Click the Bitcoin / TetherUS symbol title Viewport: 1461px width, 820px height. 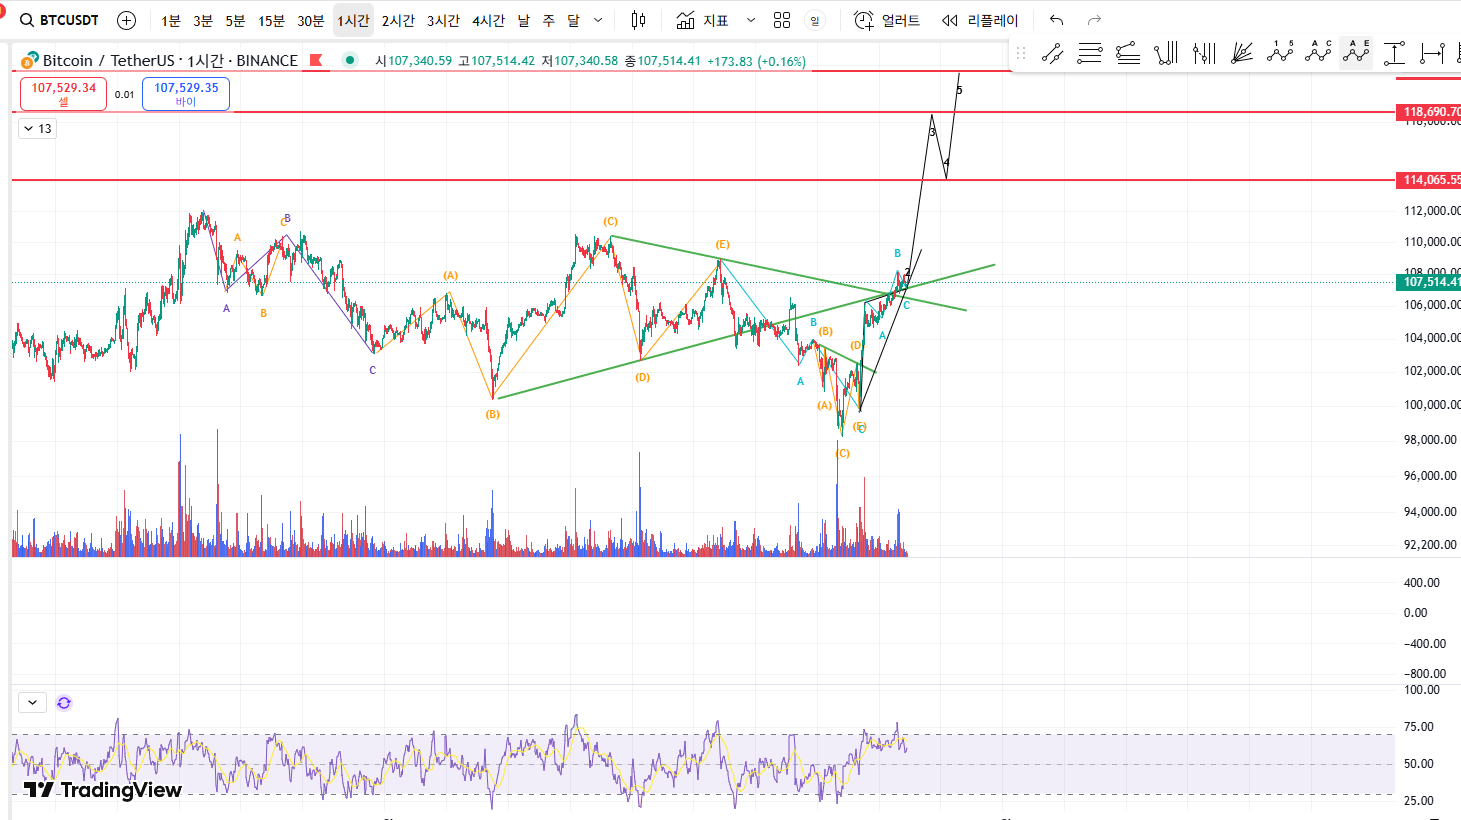pyautogui.click(x=170, y=60)
